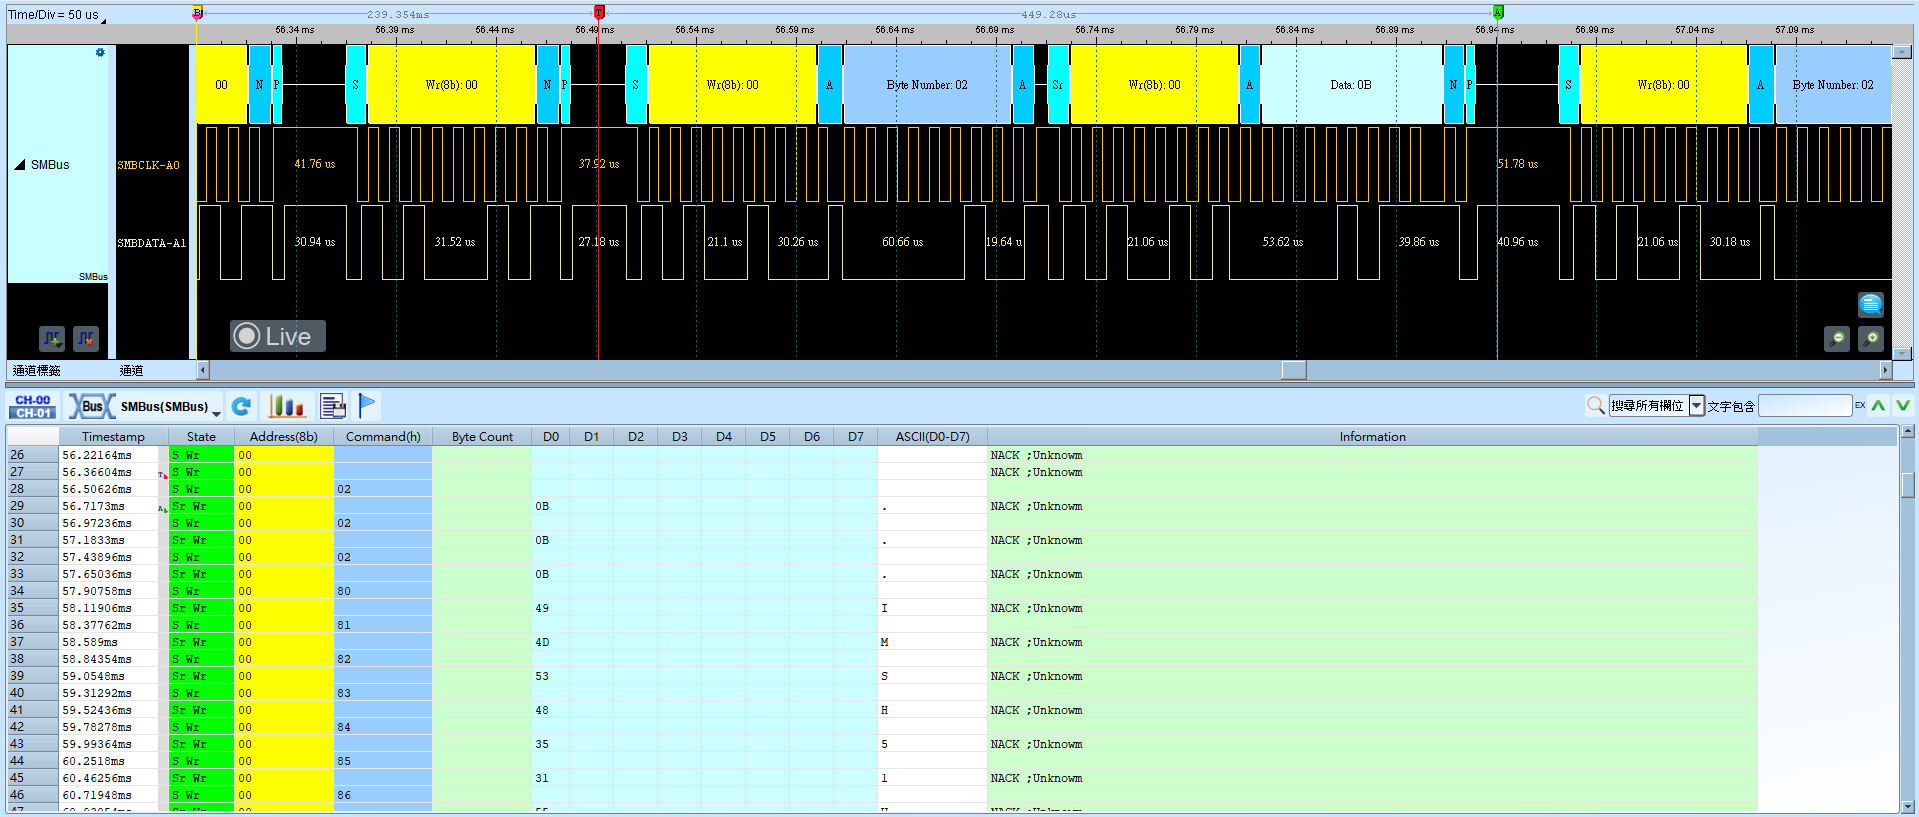Screen dimensions: 1919x817
Task: Open the search field scope dropdown
Action: [x=1697, y=405]
